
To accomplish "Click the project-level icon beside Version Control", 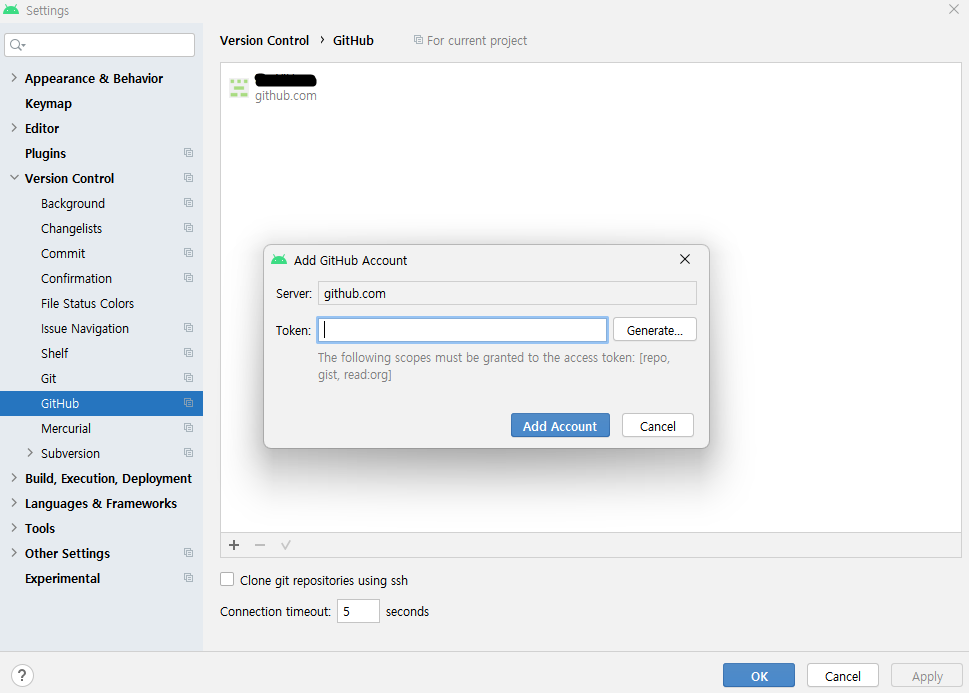I will 188,178.
